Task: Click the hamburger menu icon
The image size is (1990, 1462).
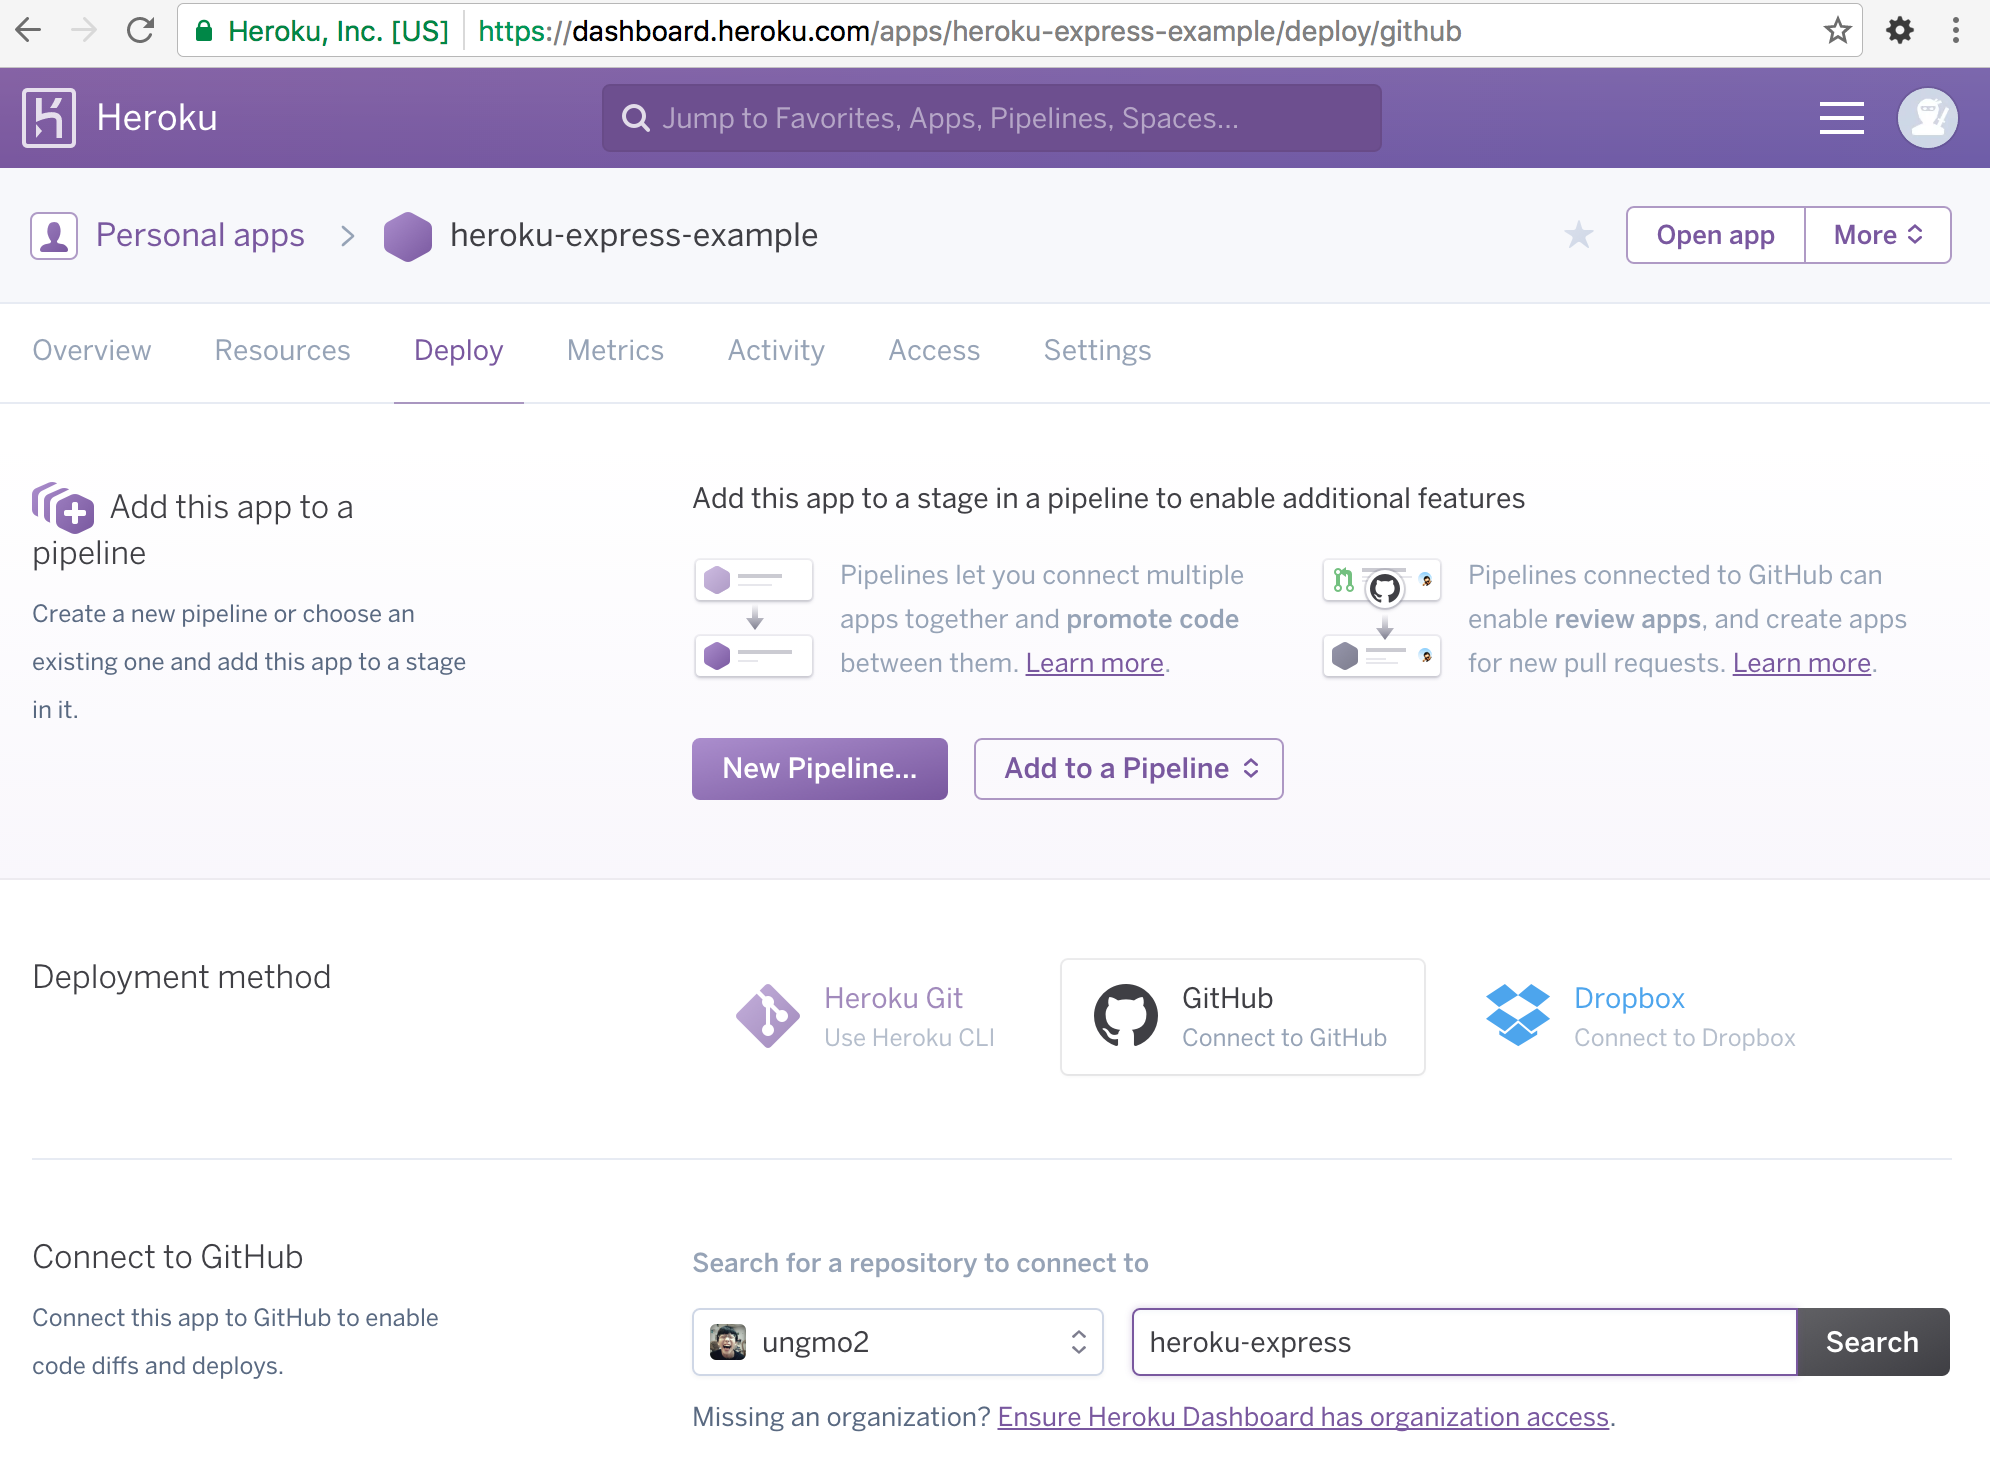Action: [1841, 117]
